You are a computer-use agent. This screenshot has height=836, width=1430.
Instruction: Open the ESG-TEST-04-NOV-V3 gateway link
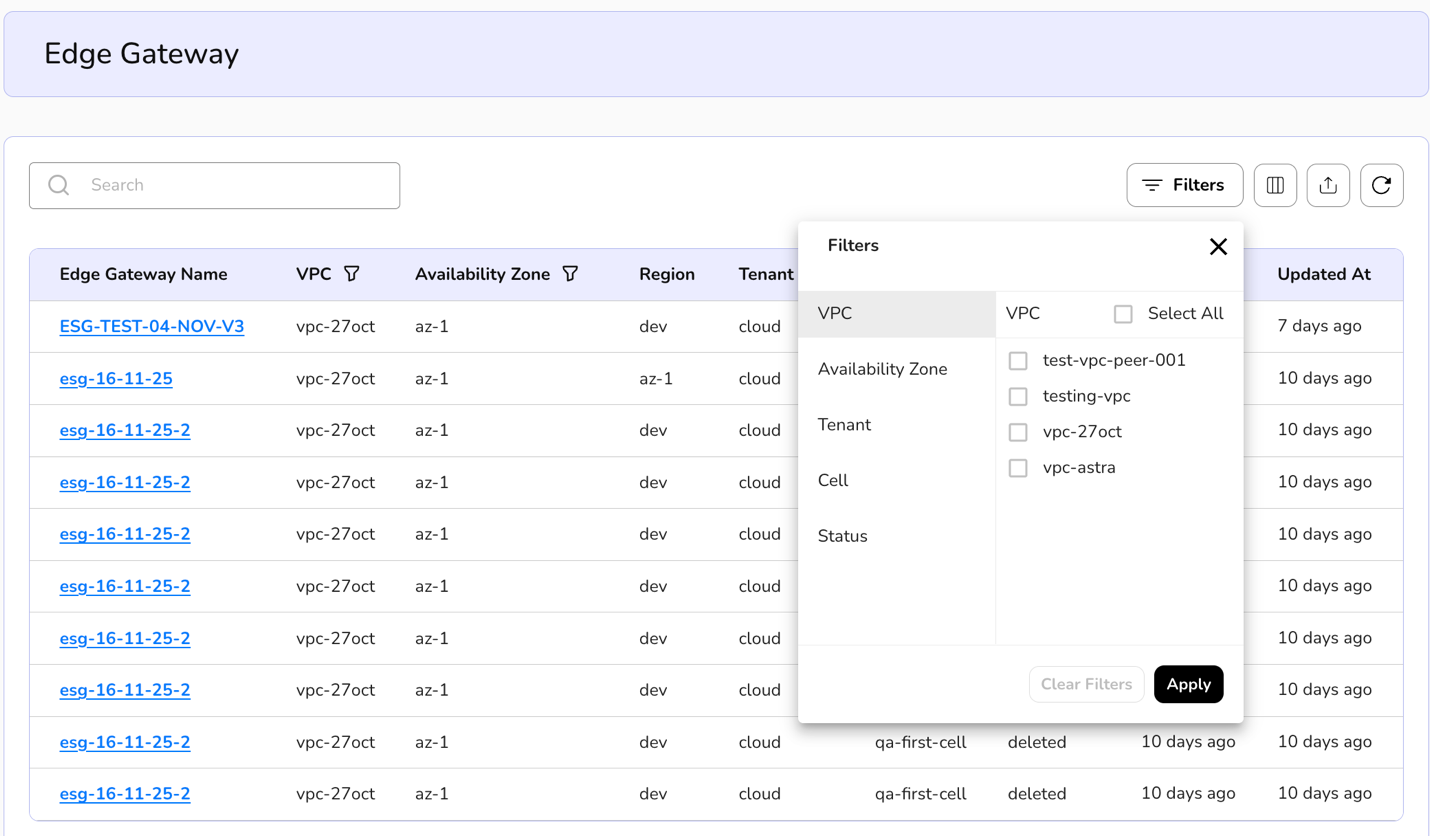[x=152, y=326]
